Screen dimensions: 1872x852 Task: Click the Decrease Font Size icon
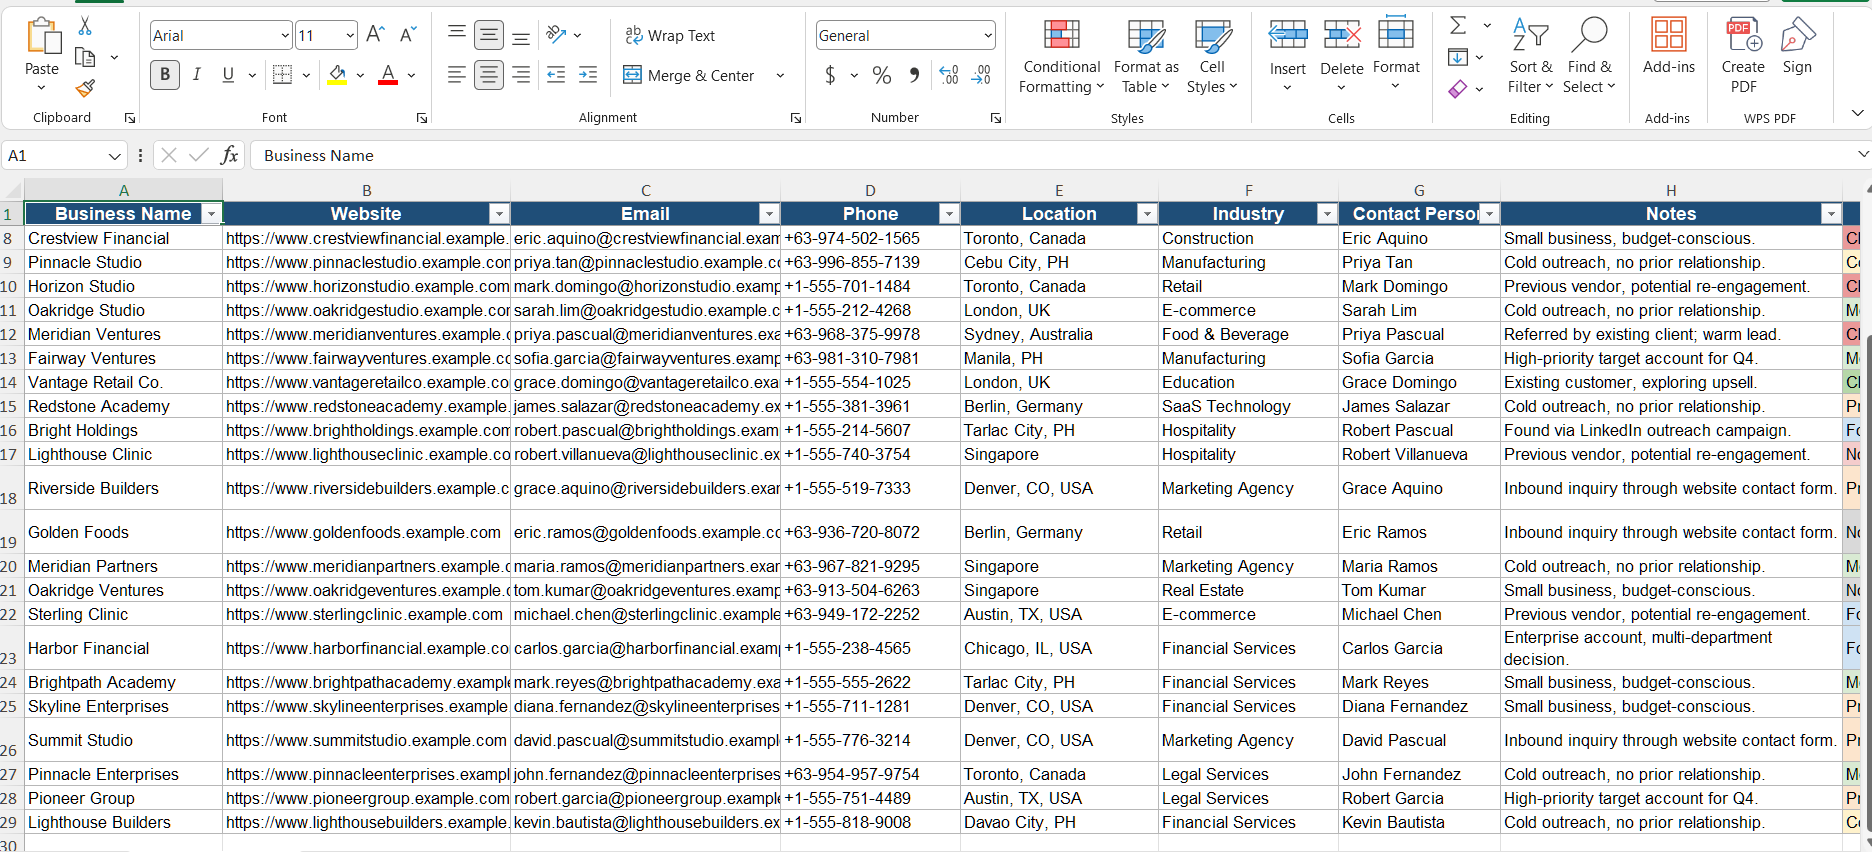(x=407, y=35)
